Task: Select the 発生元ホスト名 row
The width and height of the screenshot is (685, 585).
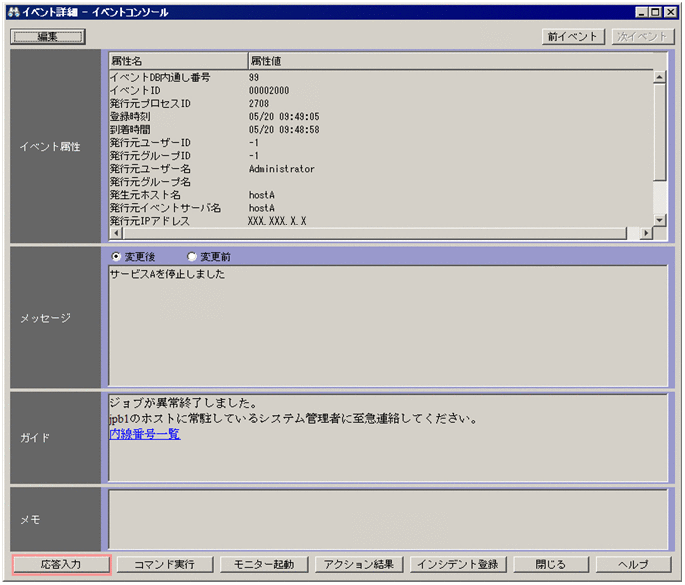Action: click(381, 195)
